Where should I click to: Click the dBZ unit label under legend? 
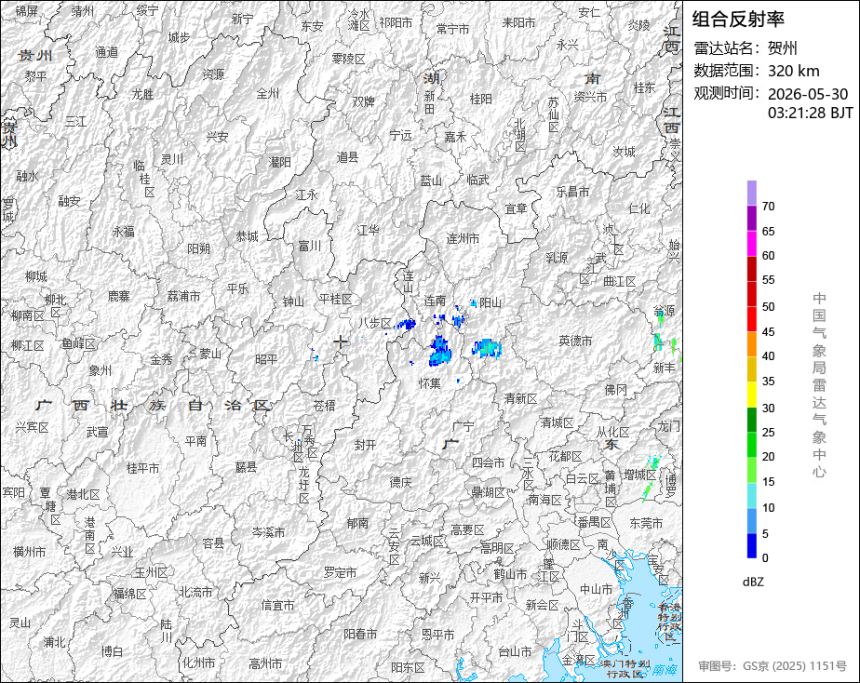point(753,582)
